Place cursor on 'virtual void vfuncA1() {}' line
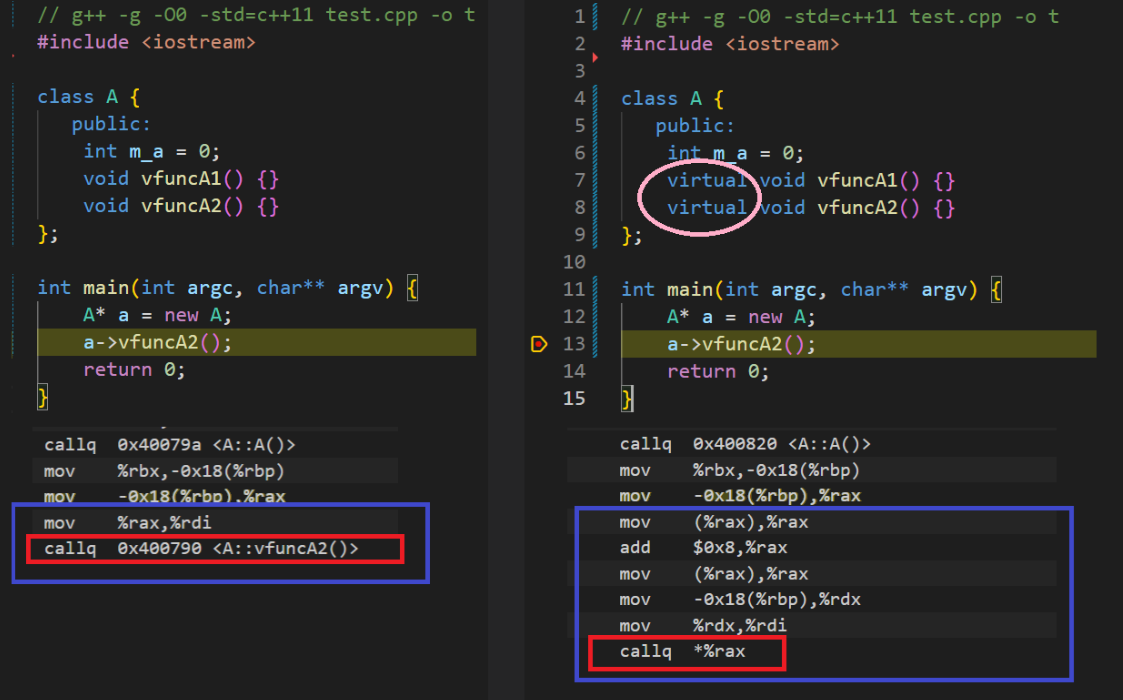 pyautogui.click(x=811, y=181)
